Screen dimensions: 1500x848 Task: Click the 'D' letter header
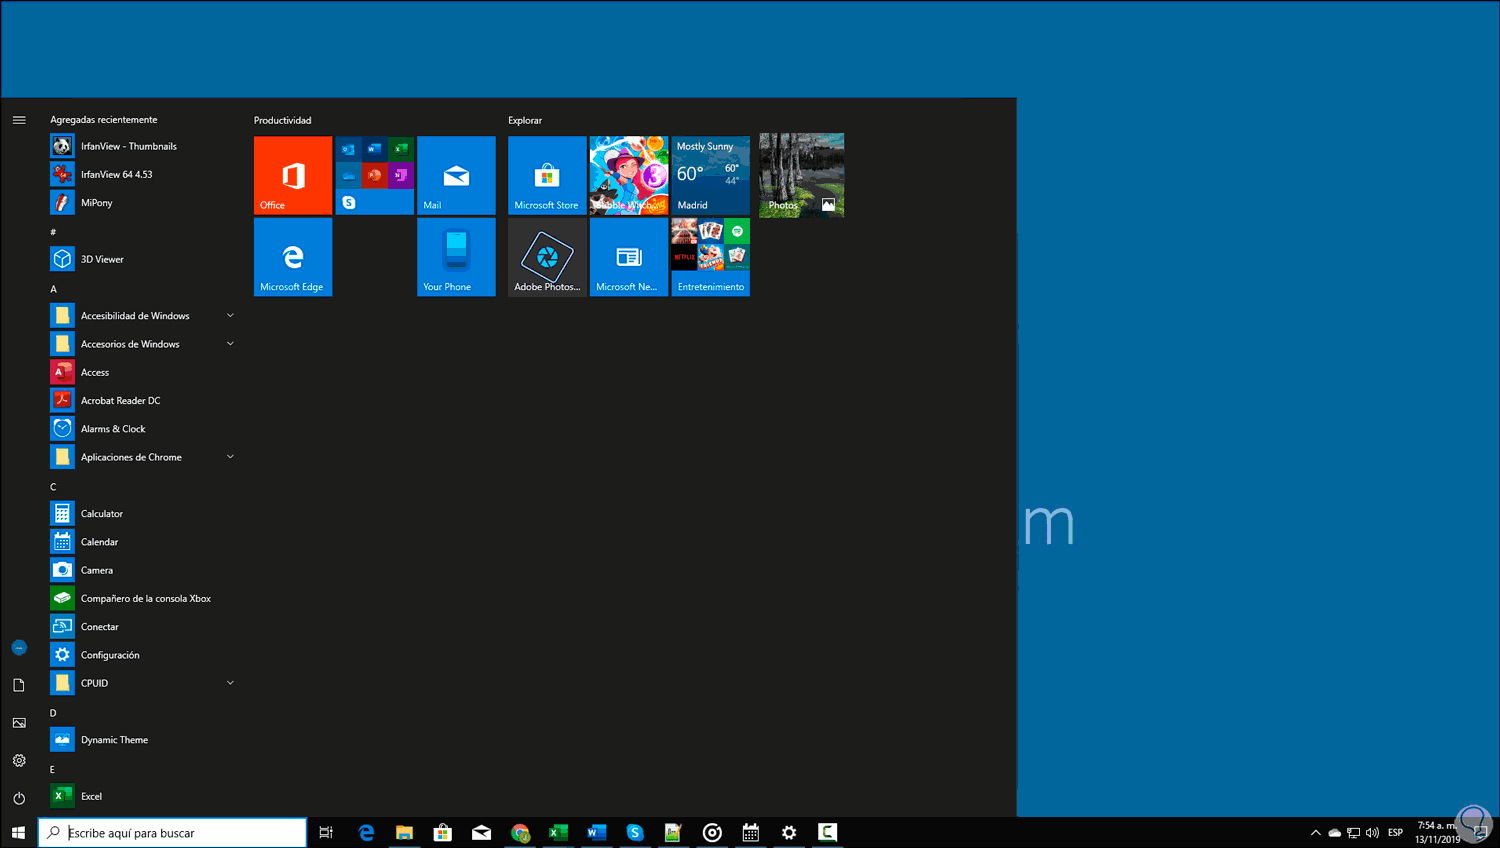tap(54, 713)
